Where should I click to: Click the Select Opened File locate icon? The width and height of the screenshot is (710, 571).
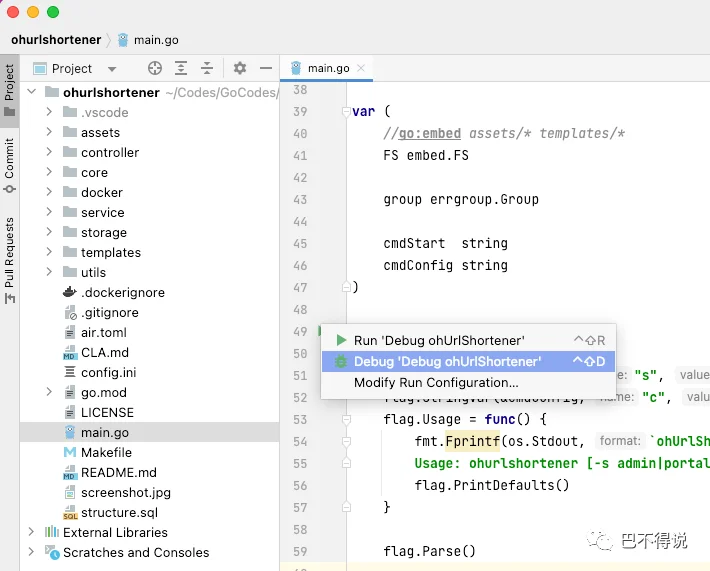point(155,68)
